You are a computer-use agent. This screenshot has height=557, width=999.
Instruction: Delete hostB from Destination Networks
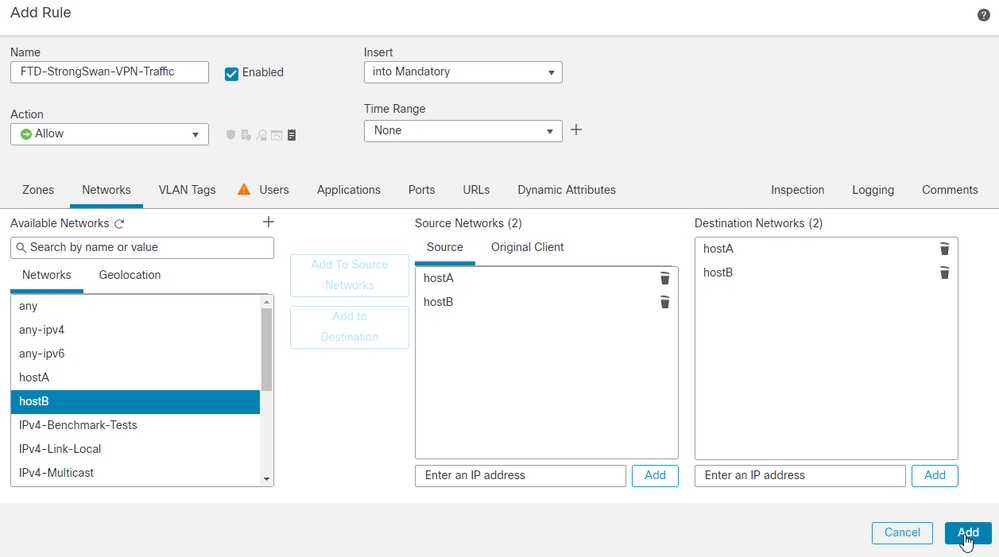click(944, 273)
